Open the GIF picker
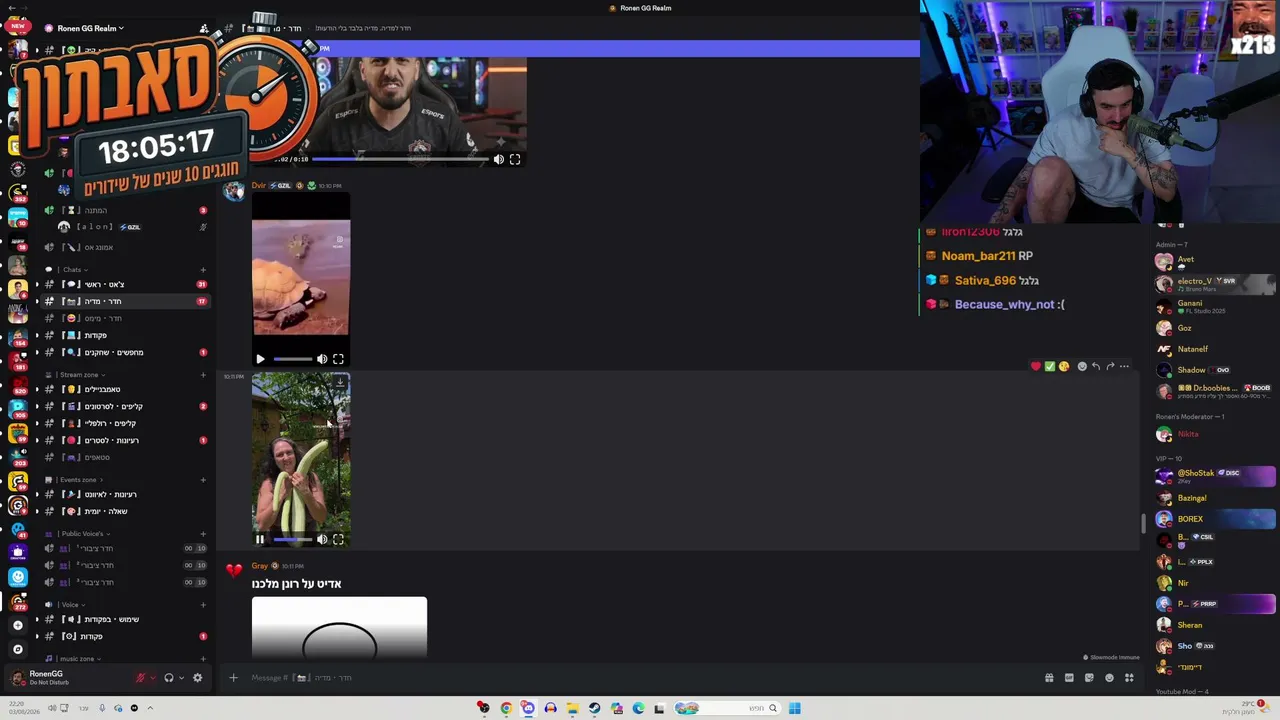1280x720 pixels. click(x=1069, y=678)
